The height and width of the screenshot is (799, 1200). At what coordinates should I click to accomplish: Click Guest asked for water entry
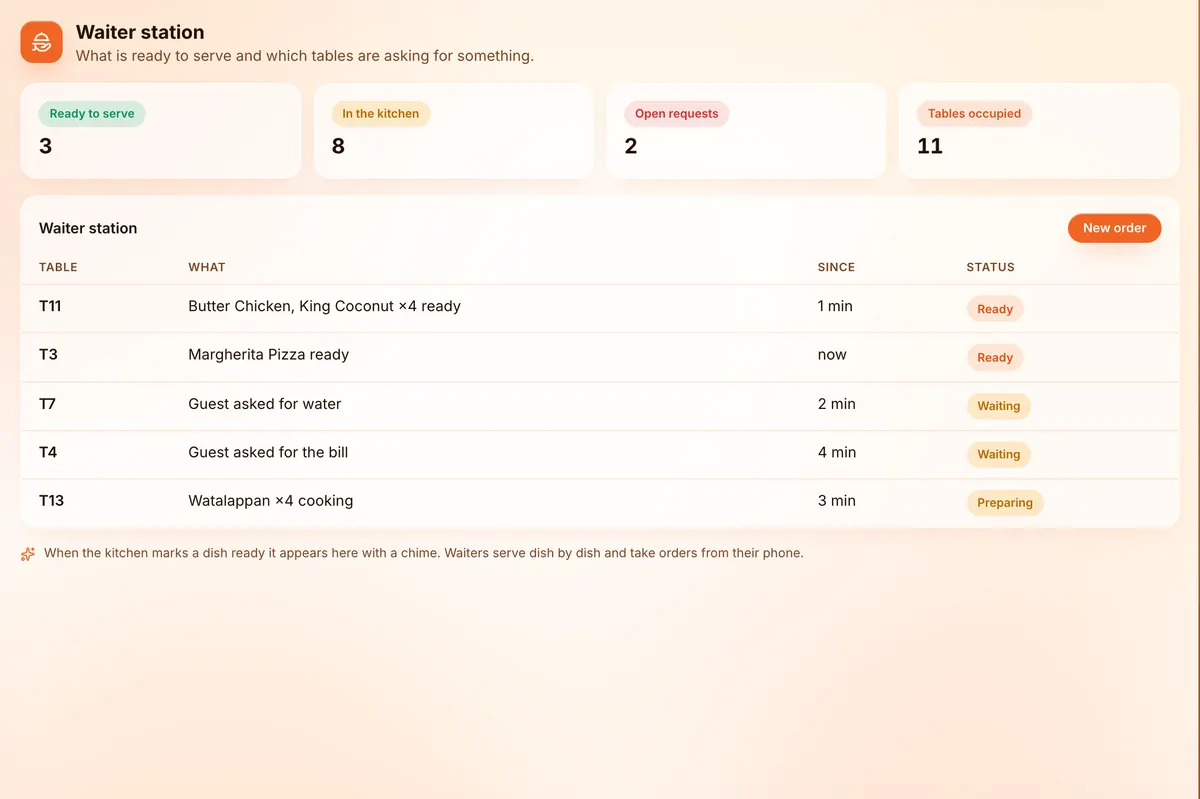pos(265,404)
